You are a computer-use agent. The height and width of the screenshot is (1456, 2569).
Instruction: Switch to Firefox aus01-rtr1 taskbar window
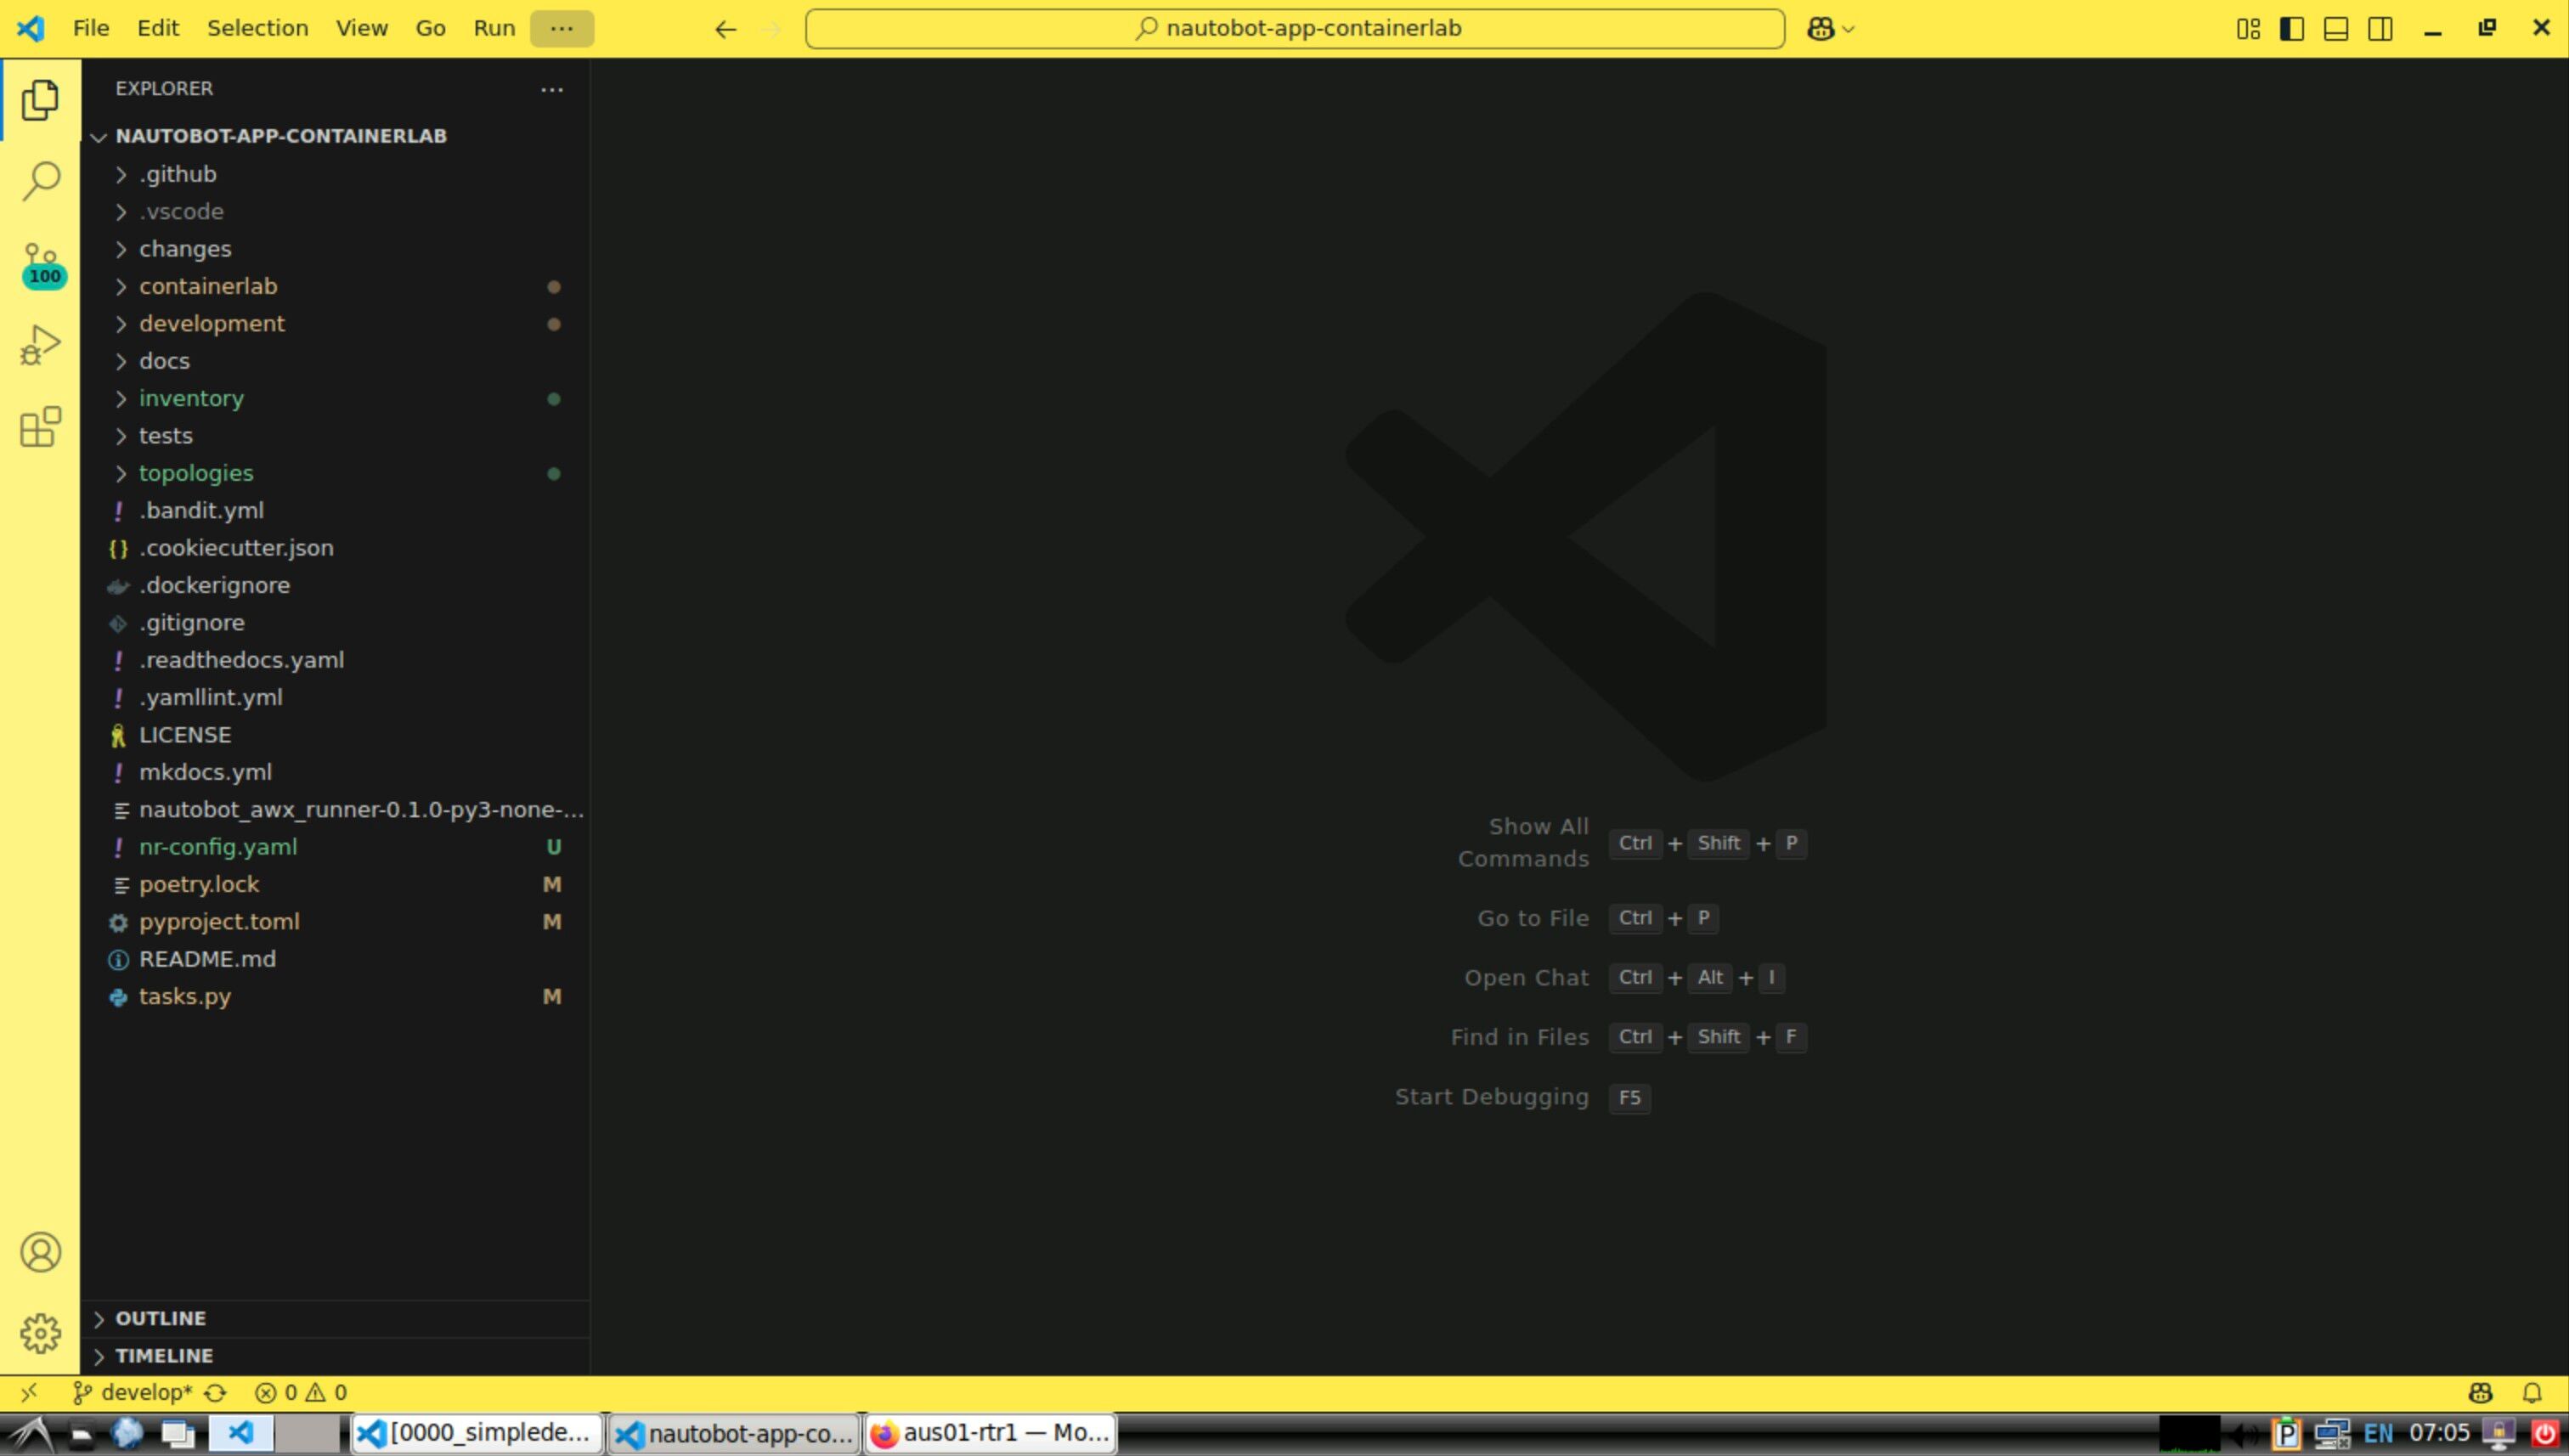click(x=990, y=1433)
